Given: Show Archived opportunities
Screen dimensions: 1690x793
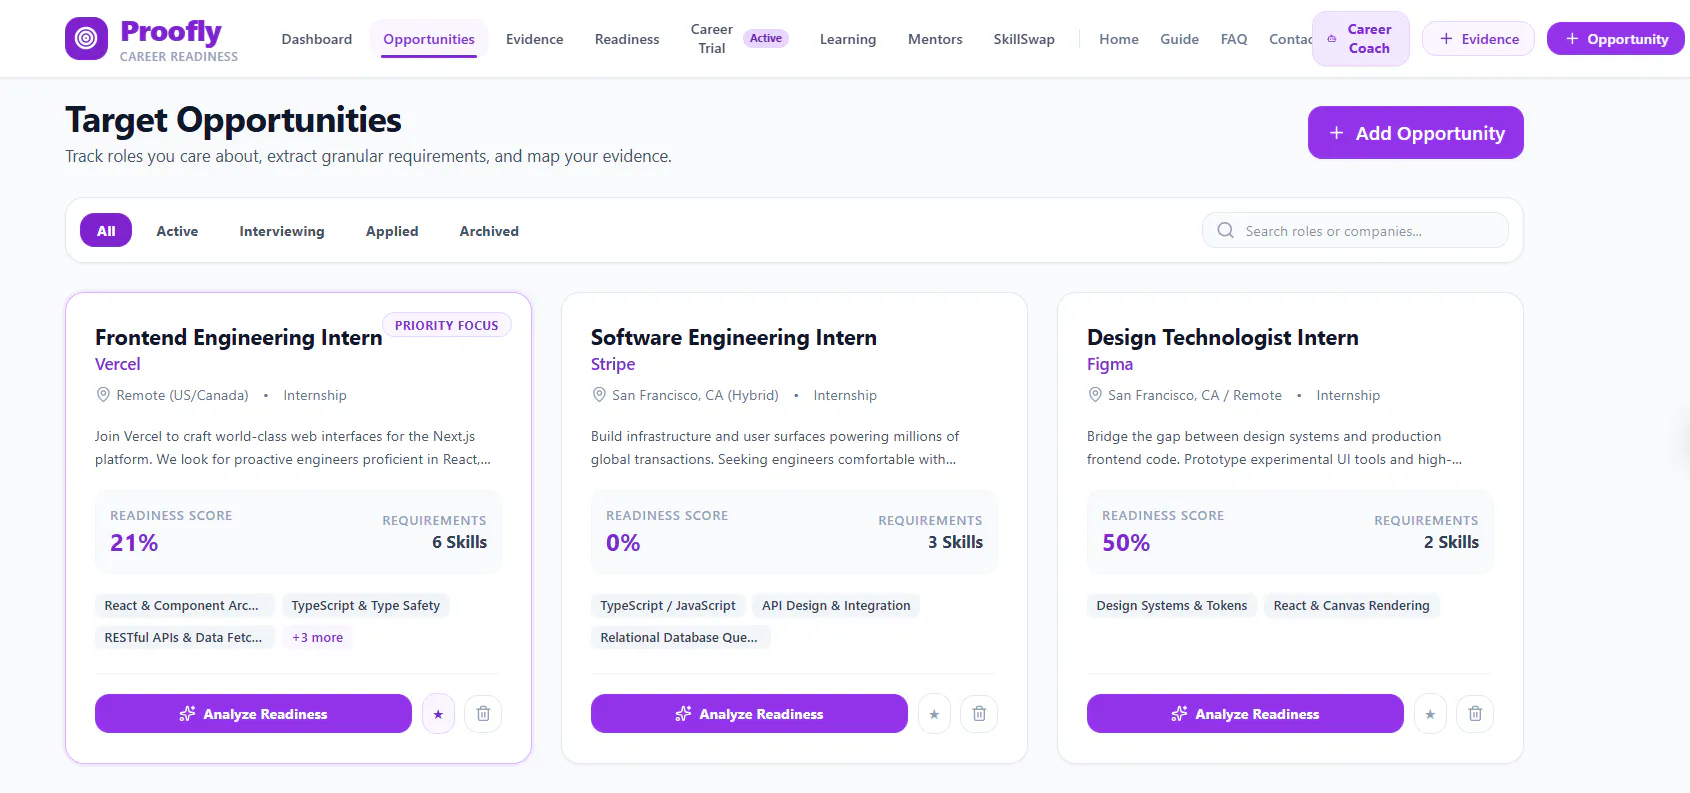Looking at the screenshot, I should tap(489, 230).
